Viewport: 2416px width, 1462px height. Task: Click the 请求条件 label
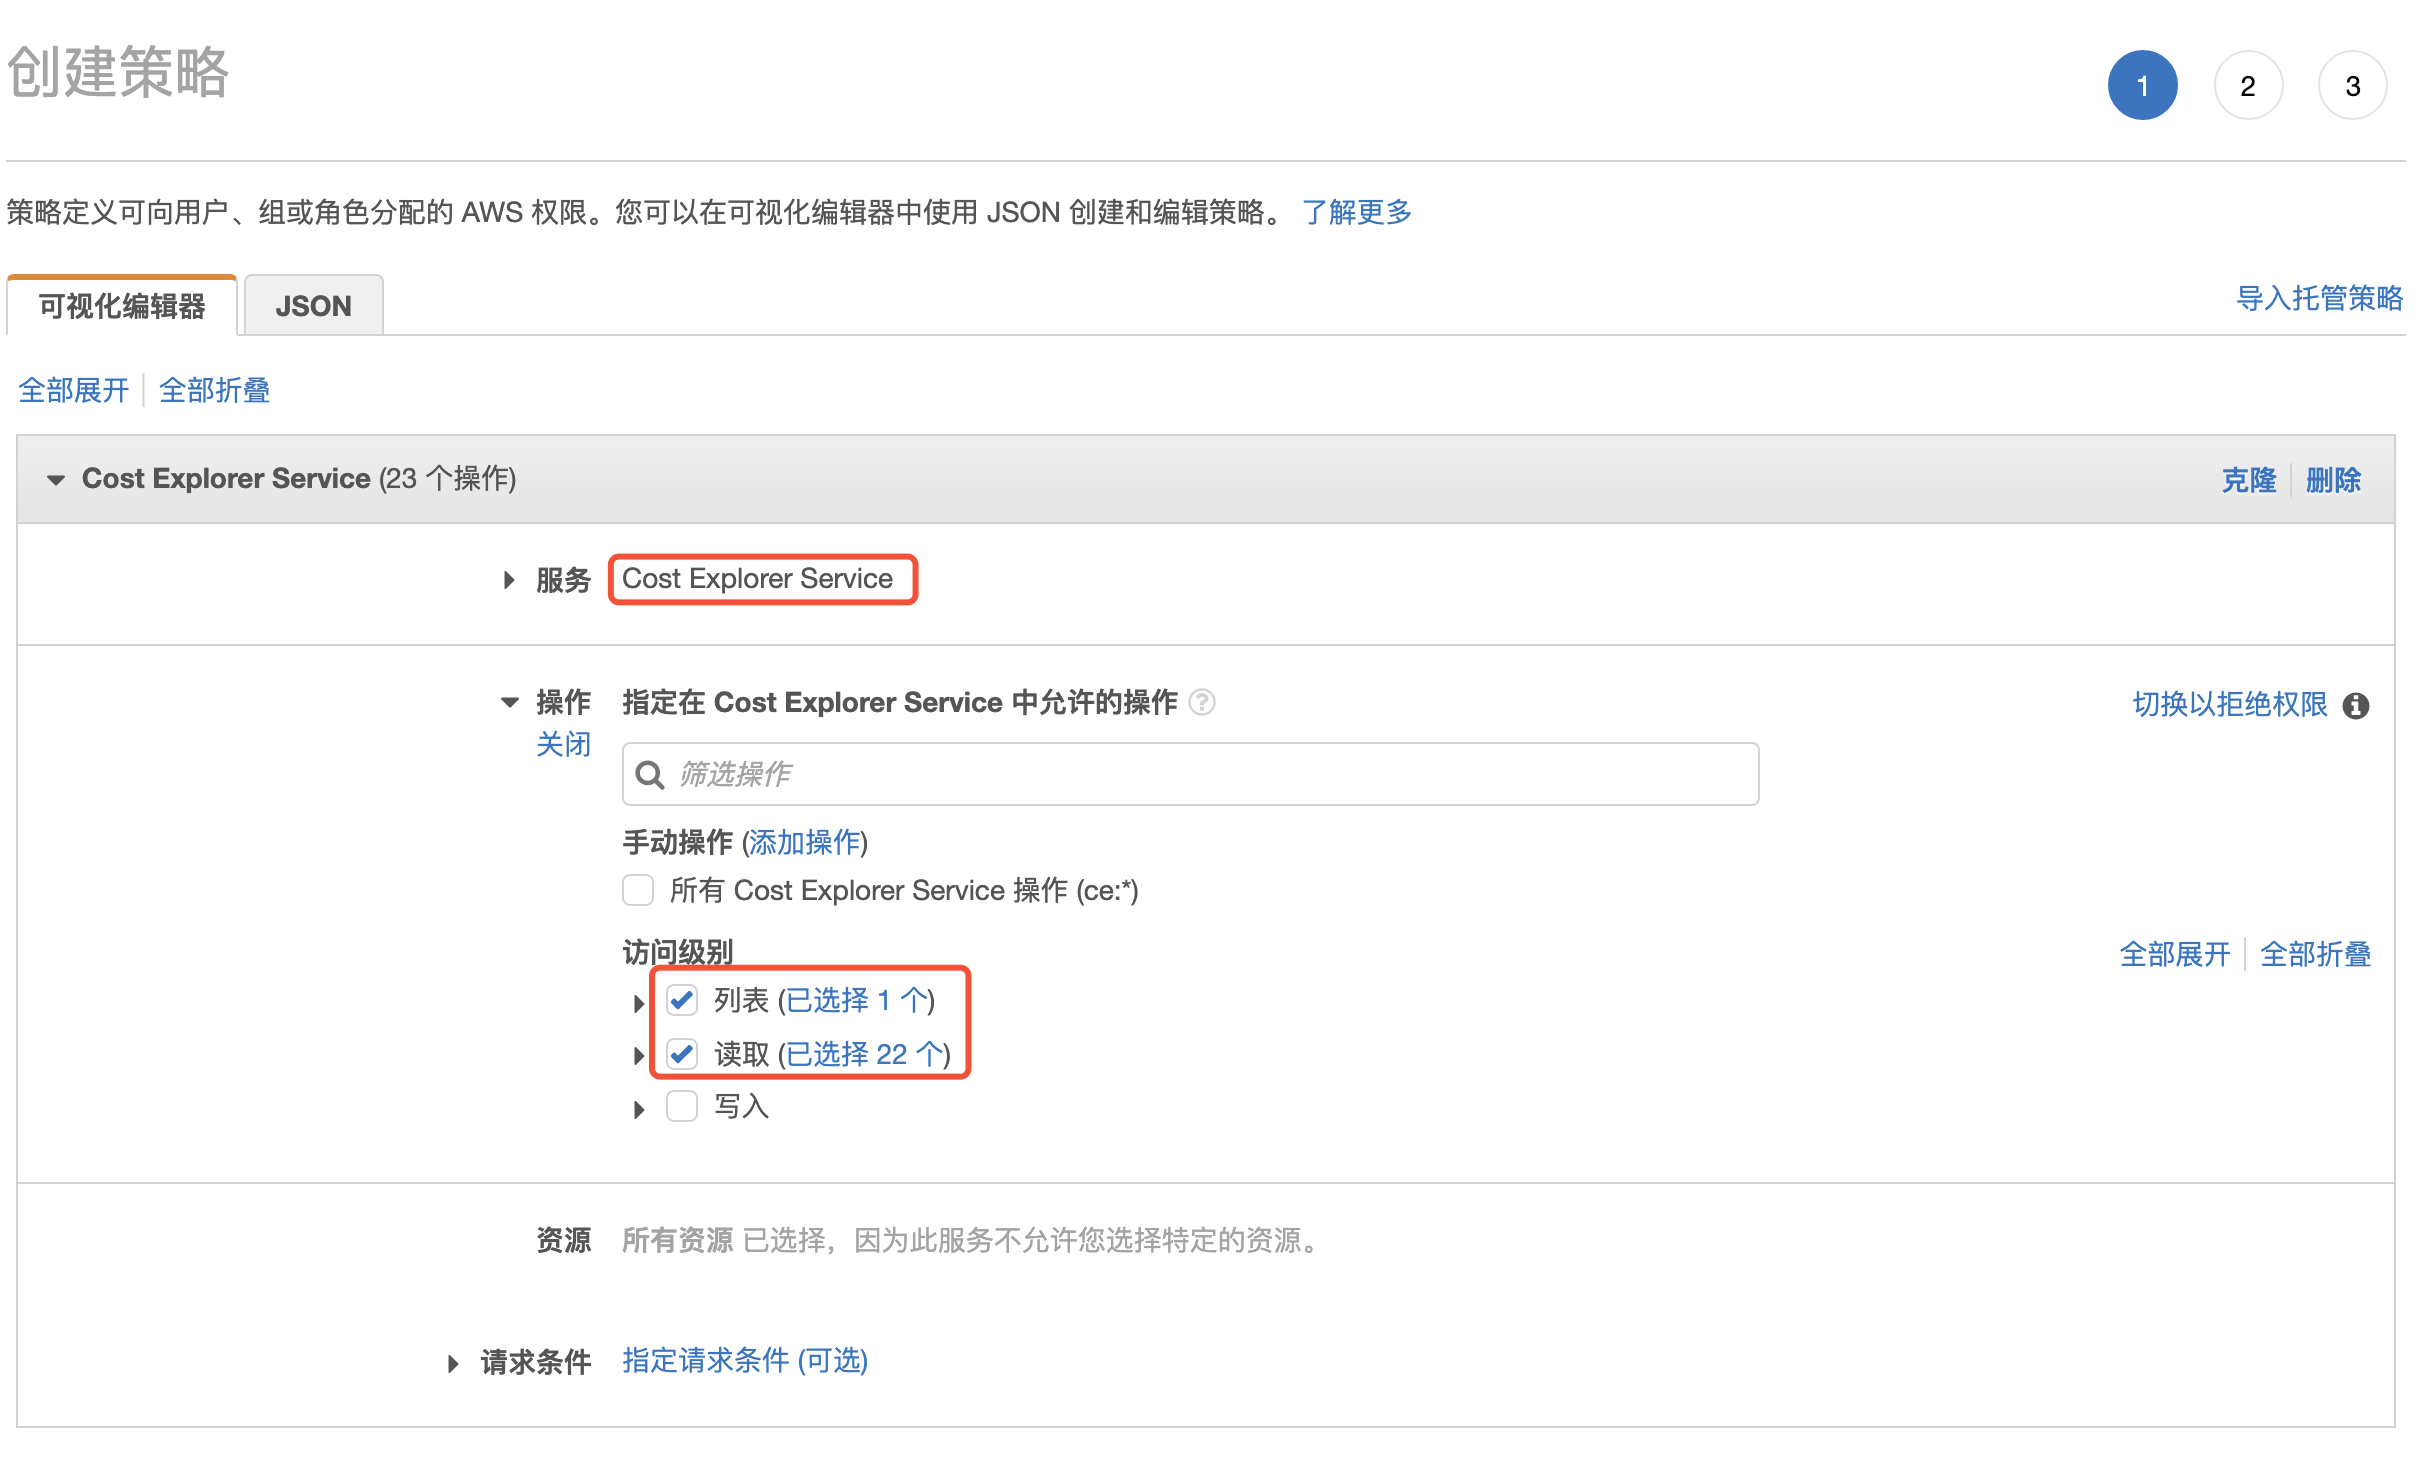(535, 1362)
